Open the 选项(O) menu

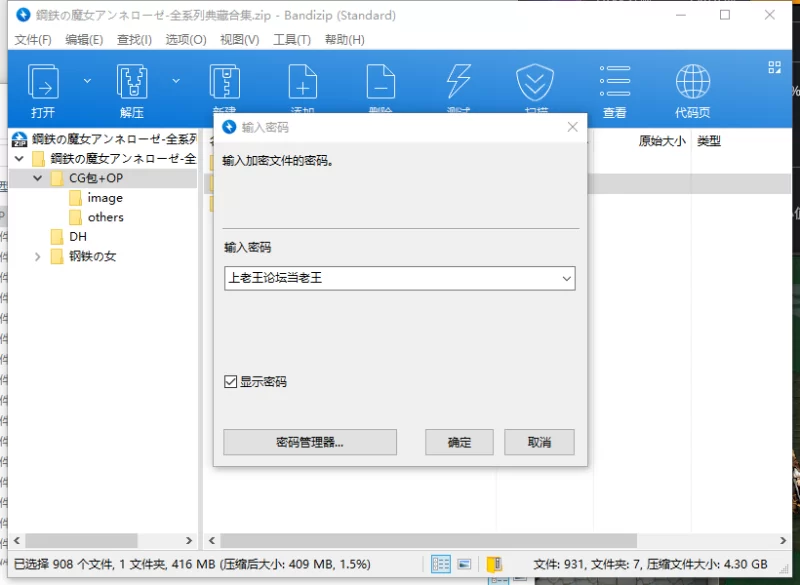186,40
